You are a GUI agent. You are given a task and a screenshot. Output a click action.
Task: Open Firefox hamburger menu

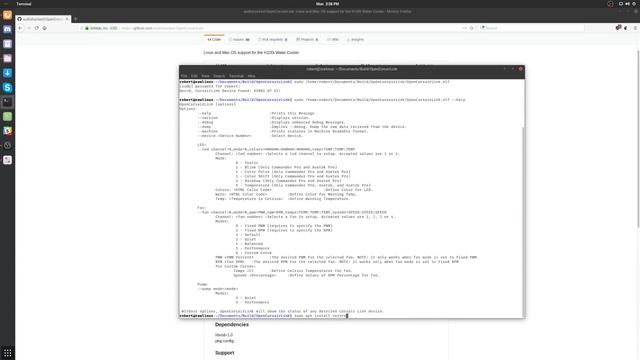click(x=636, y=28)
